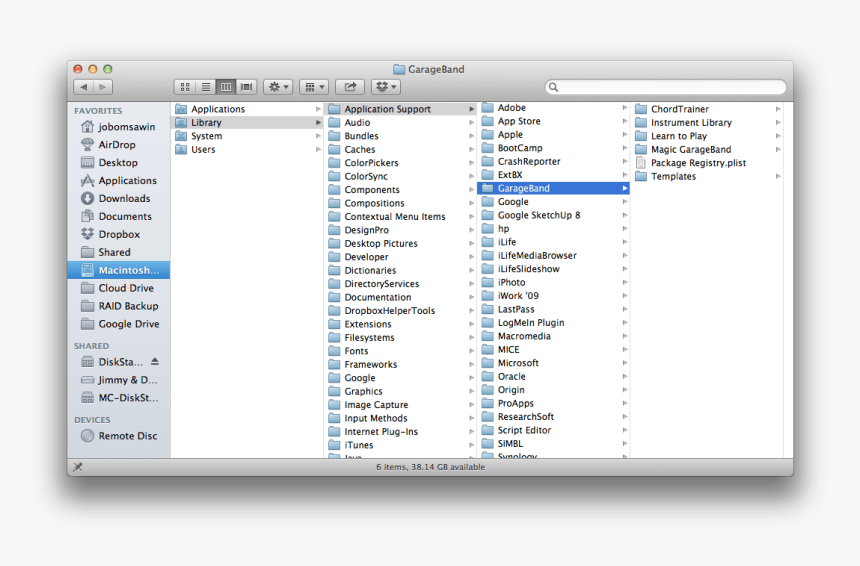Expand the iPhoto folder arrow

[x=624, y=282]
